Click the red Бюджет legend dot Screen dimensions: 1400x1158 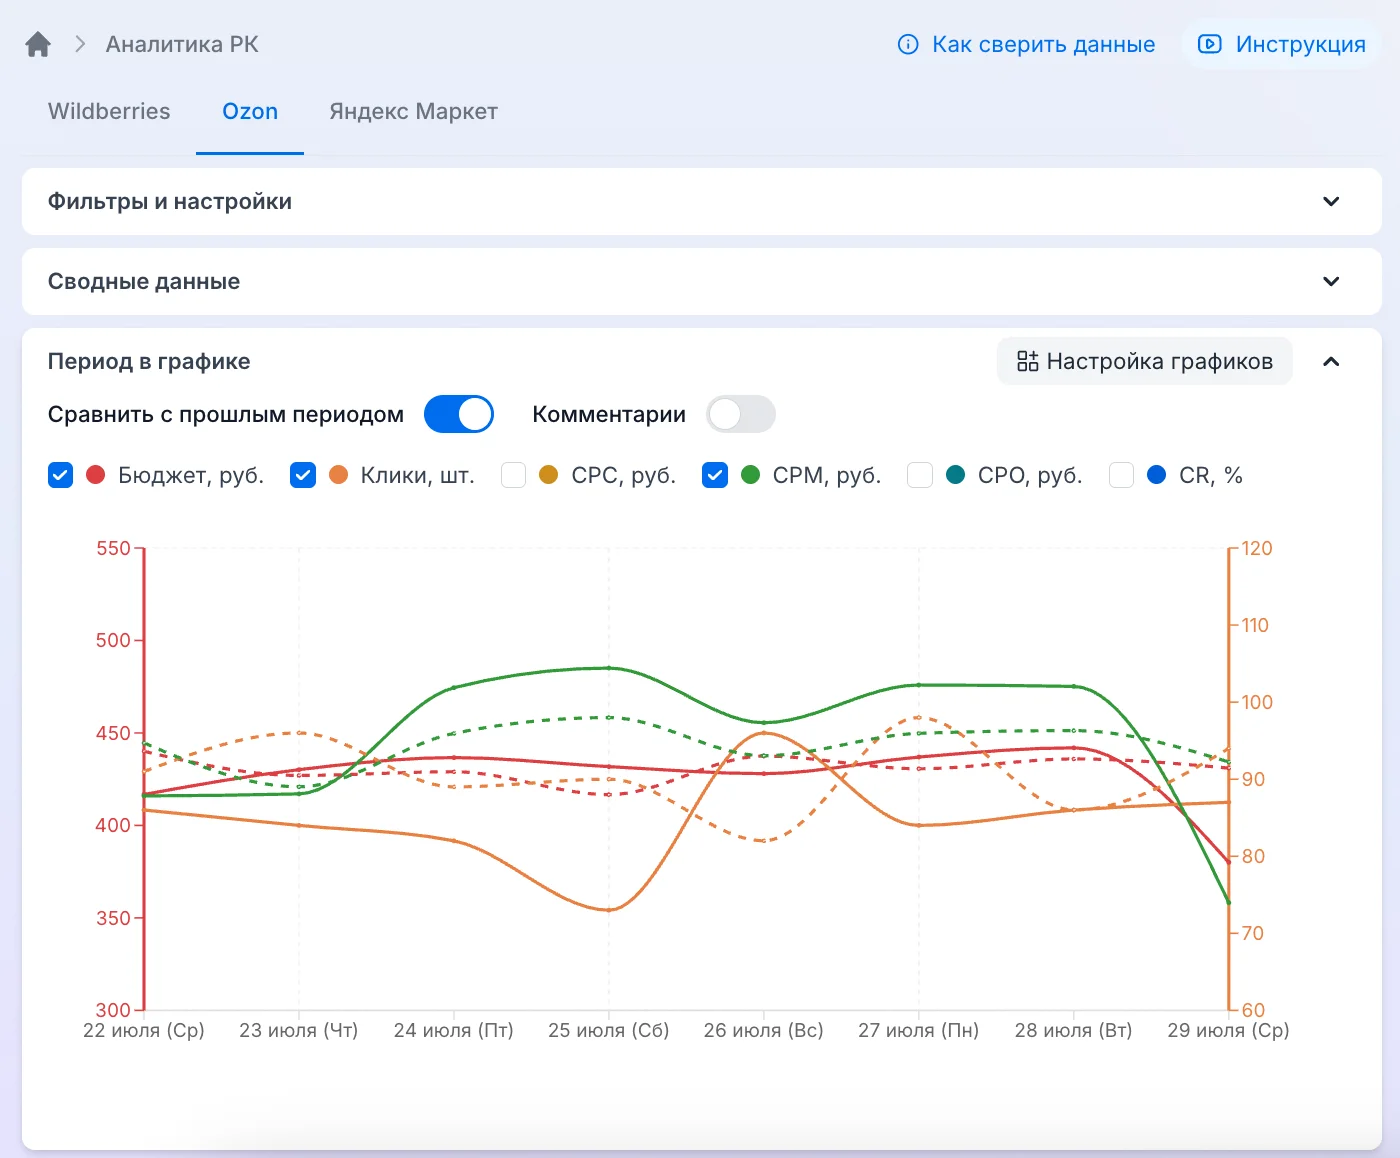coord(96,475)
